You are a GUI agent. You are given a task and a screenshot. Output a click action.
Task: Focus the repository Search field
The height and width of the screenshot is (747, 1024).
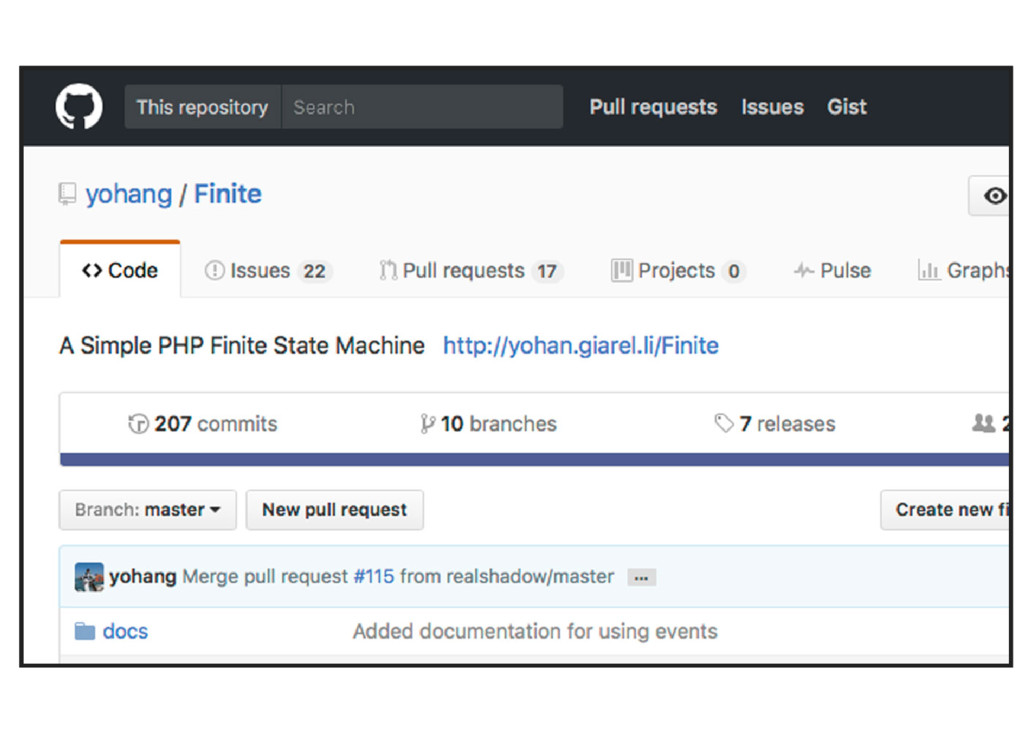pyautogui.click(x=422, y=107)
